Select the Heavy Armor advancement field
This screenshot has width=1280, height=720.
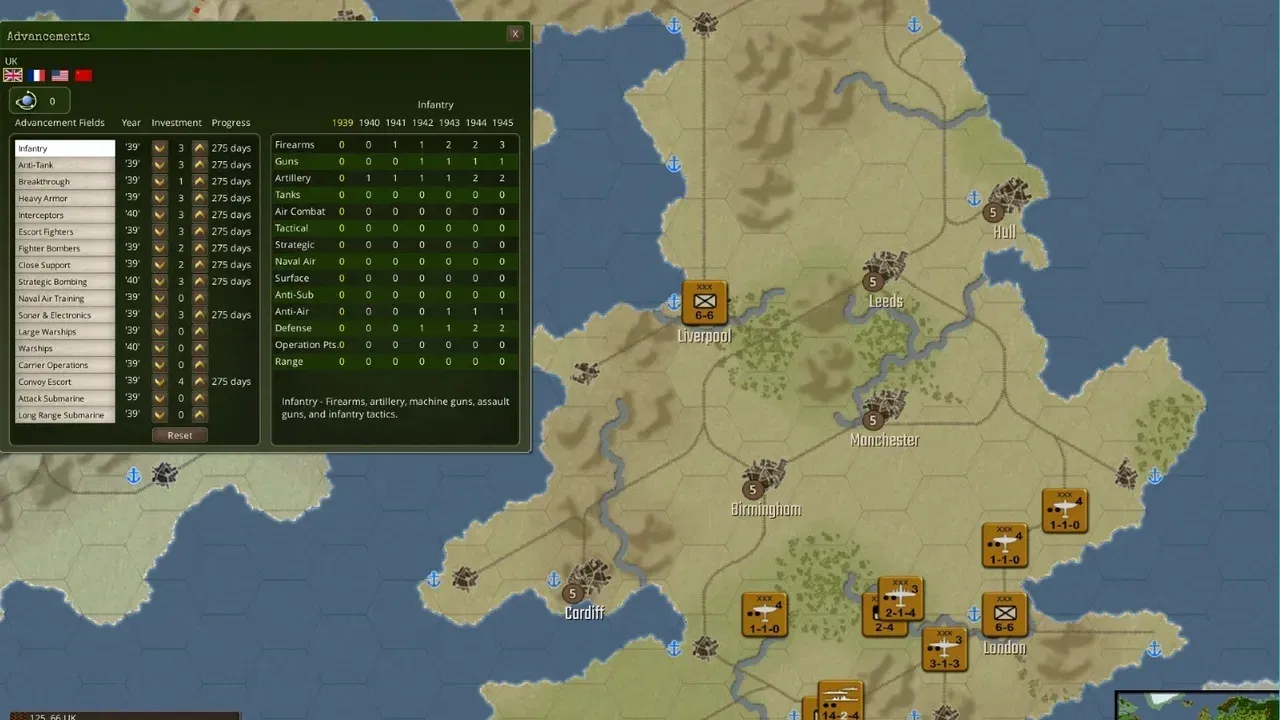(65, 198)
